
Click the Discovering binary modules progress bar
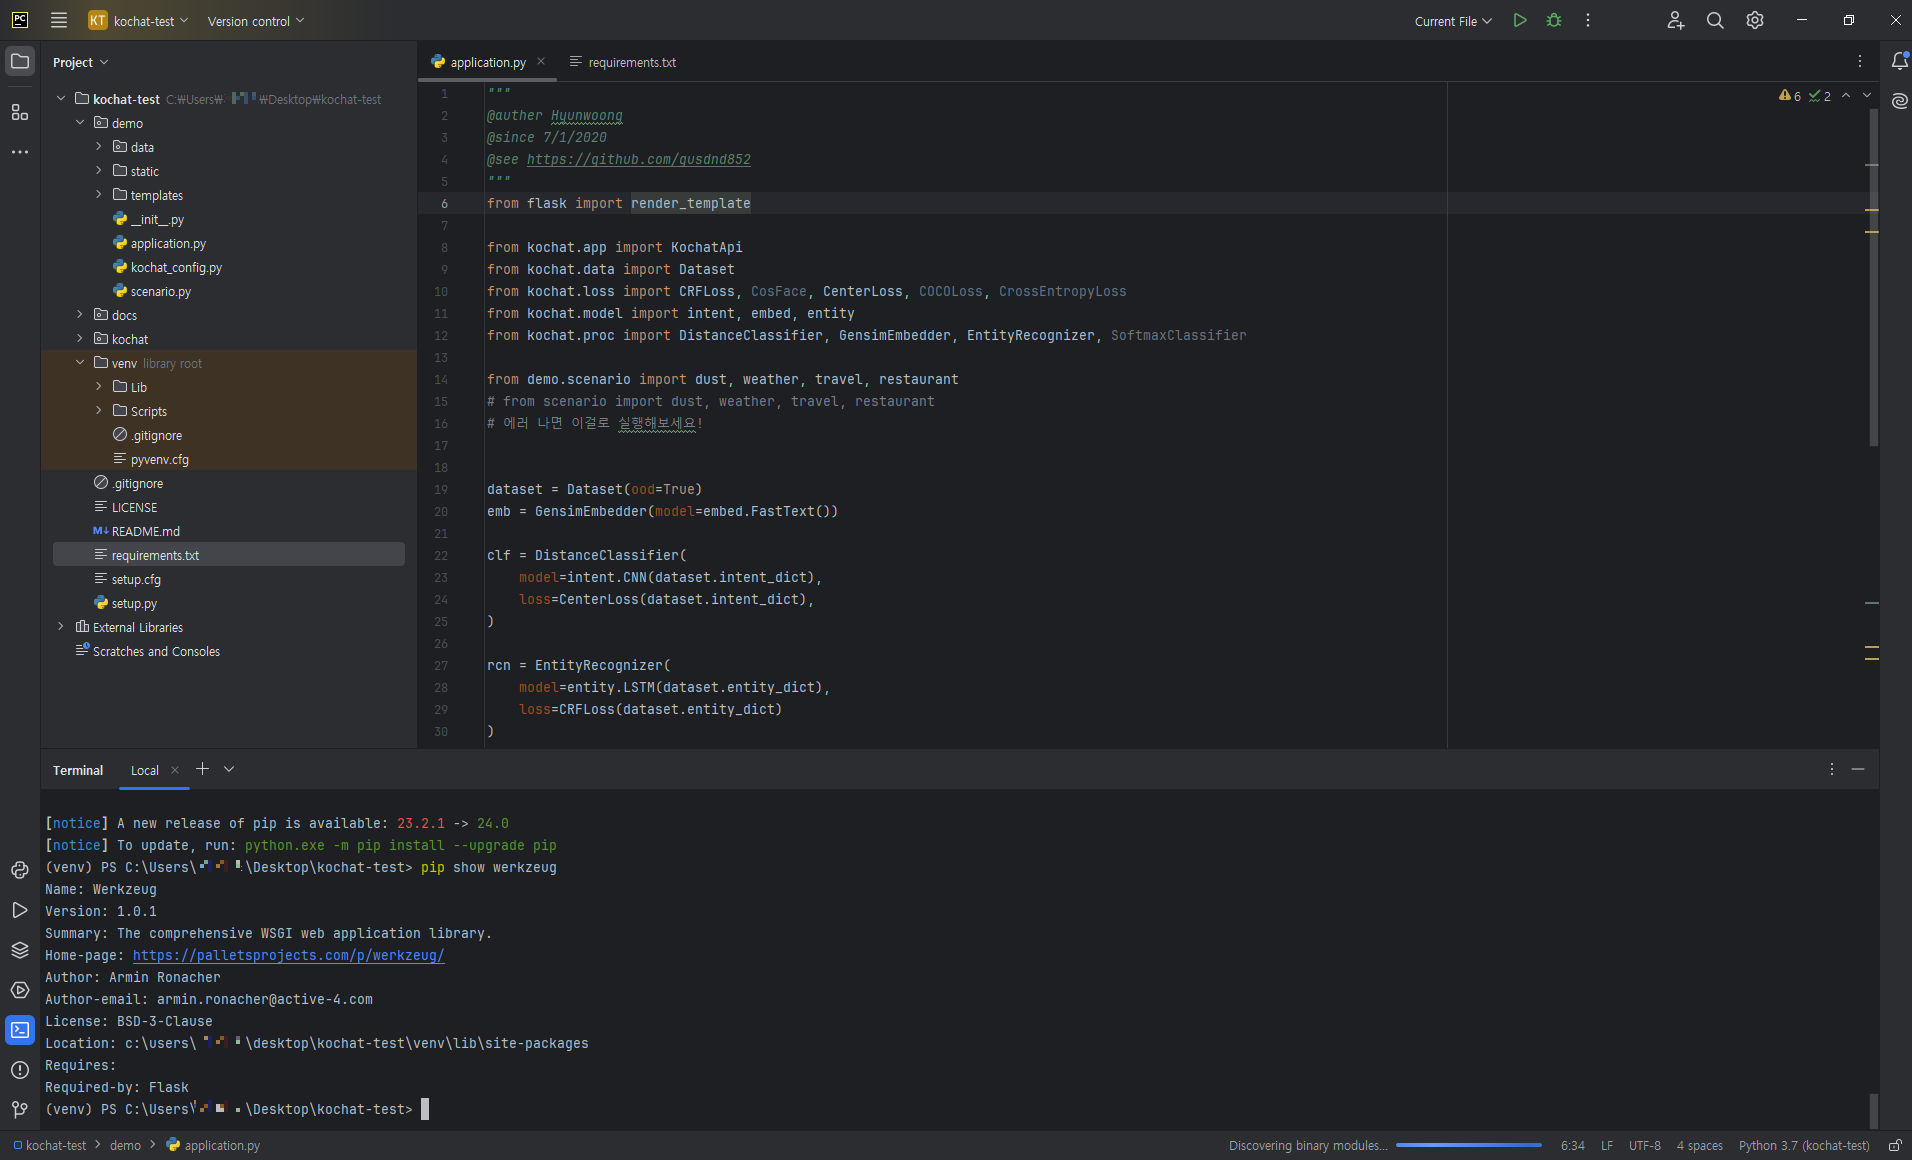click(x=1469, y=1146)
